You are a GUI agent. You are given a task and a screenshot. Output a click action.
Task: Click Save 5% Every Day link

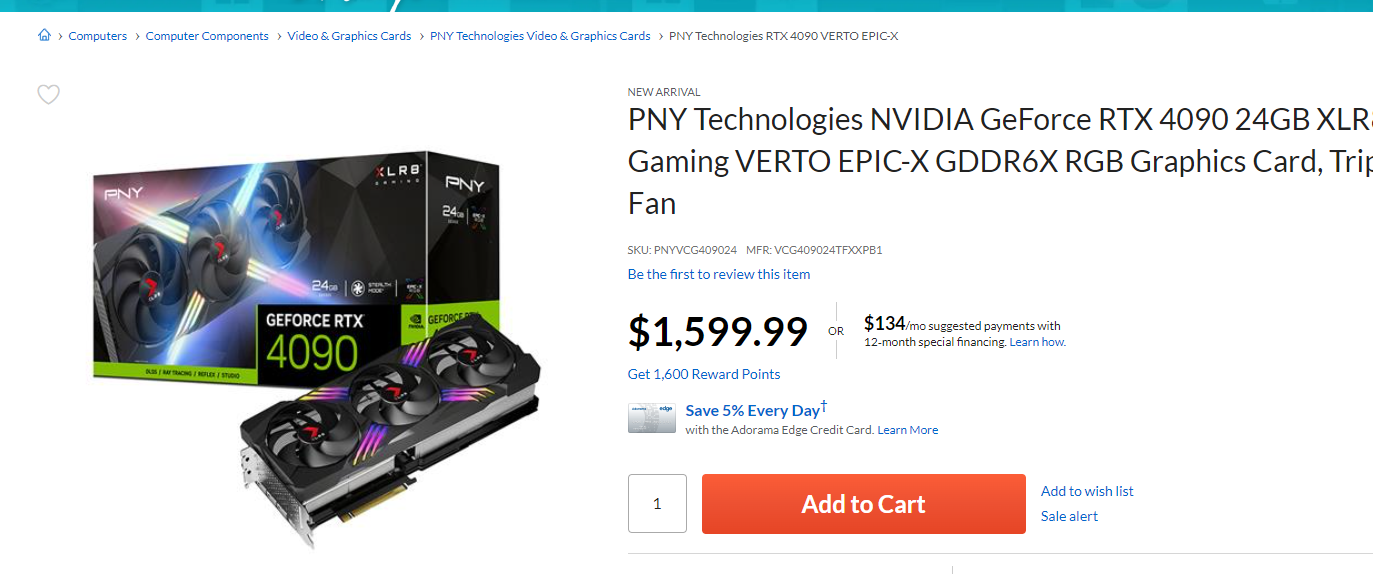[753, 410]
